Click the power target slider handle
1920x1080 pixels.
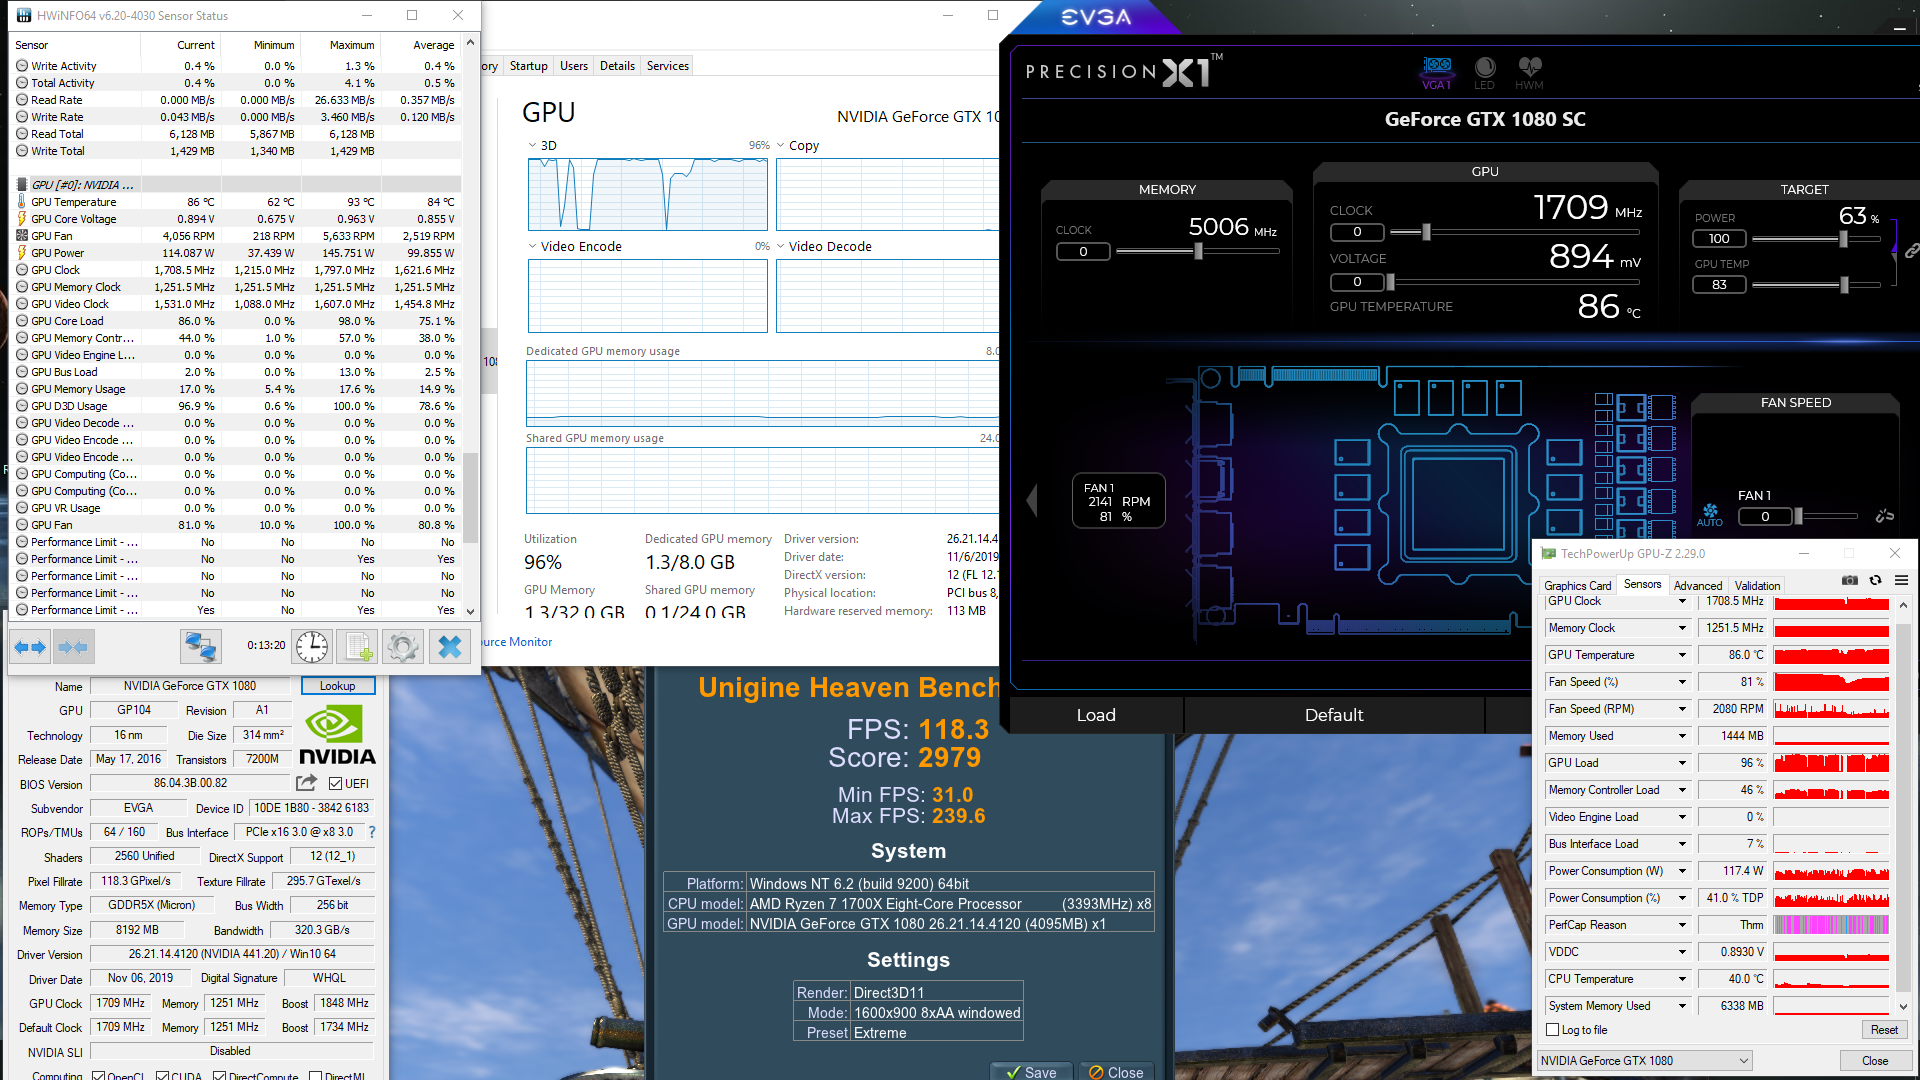click(x=1843, y=239)
